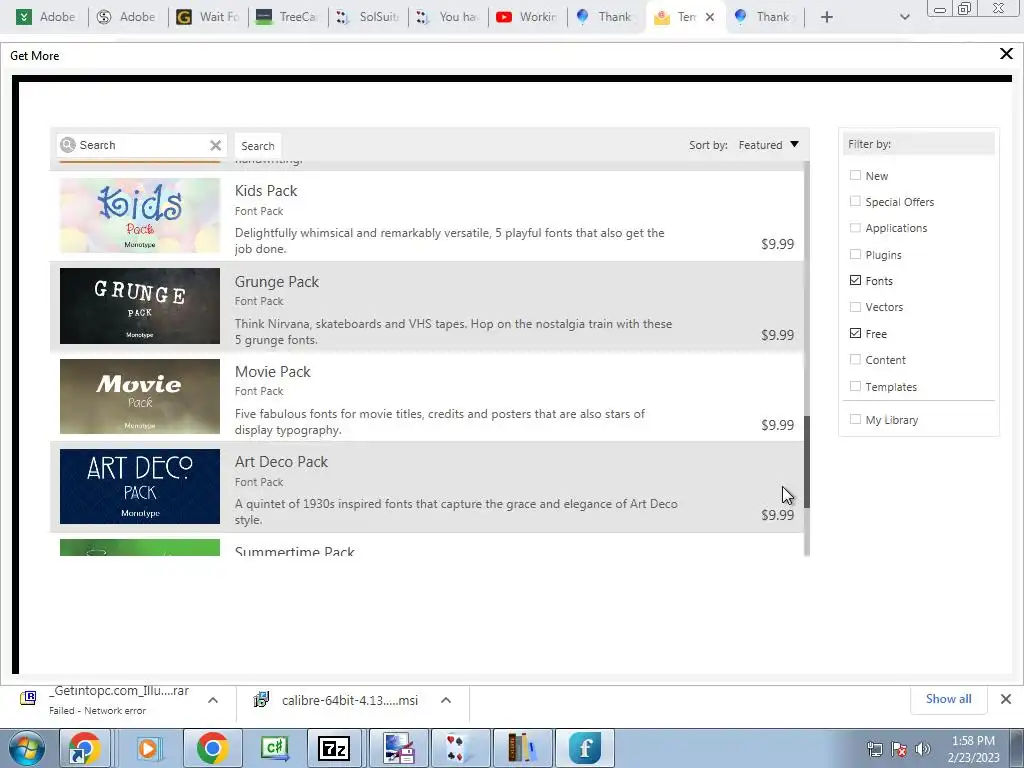This screenshot has height=768, width=1024.
Task: Click the flag action center tray icon
Action: coord(899,749)
